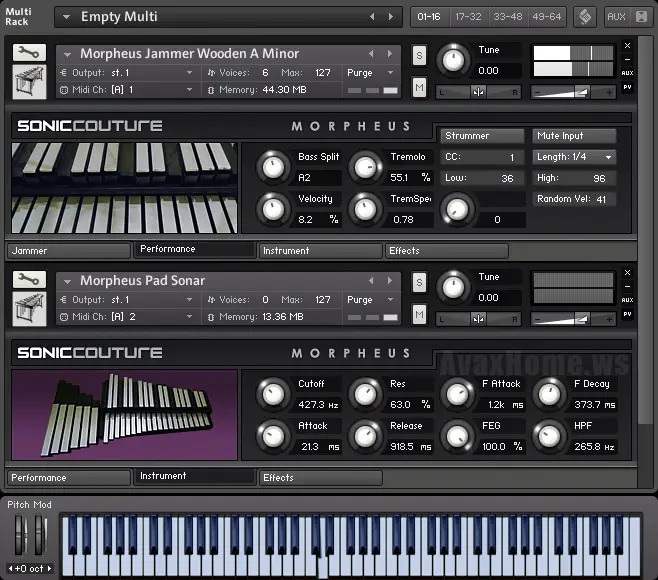Screen dimensions: 658x580
Task: Open Effects tab in Pad Sonar
Action: point(320,478)
